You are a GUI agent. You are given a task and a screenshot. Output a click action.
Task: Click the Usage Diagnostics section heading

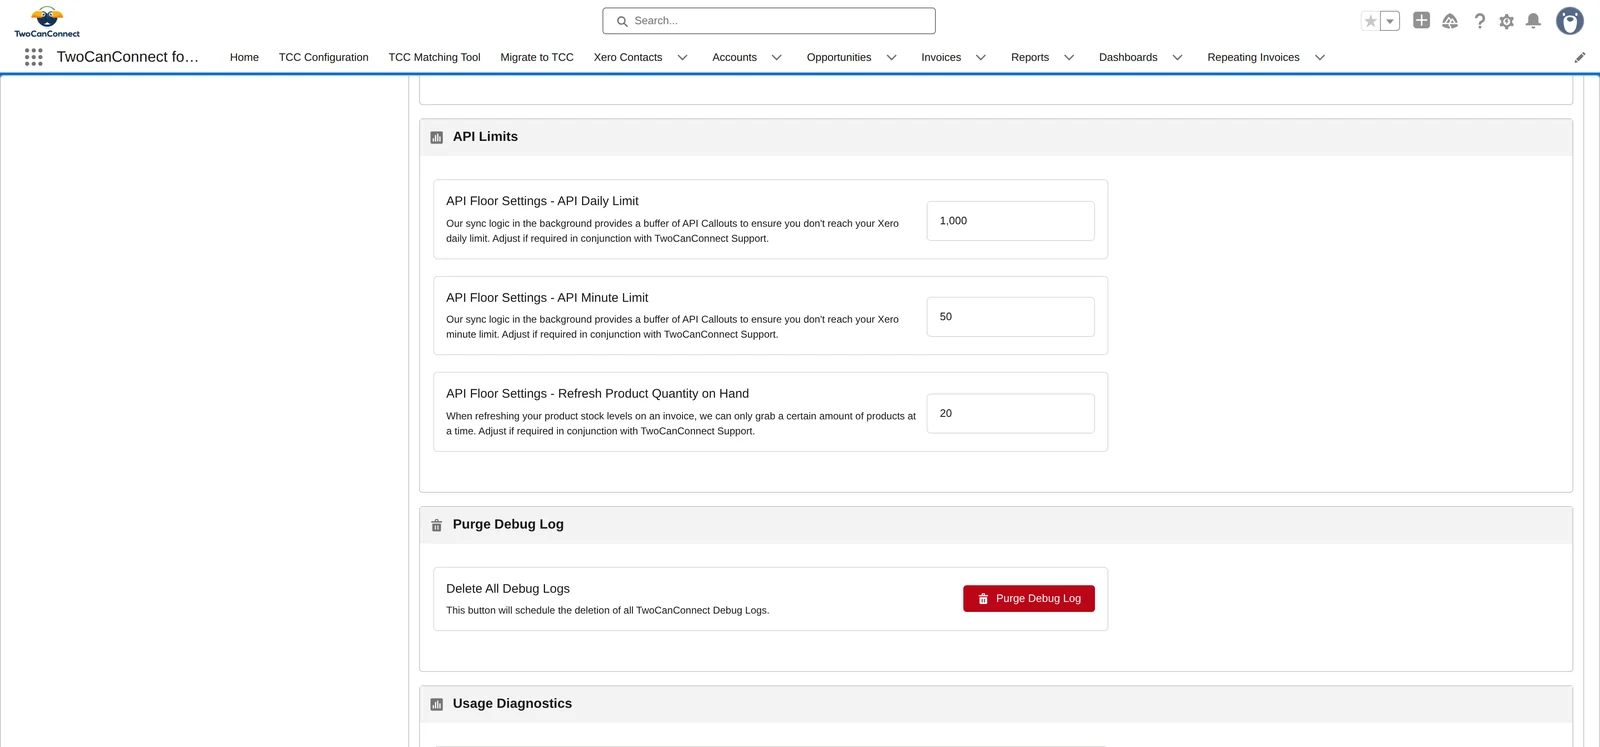tap(512, 704)
